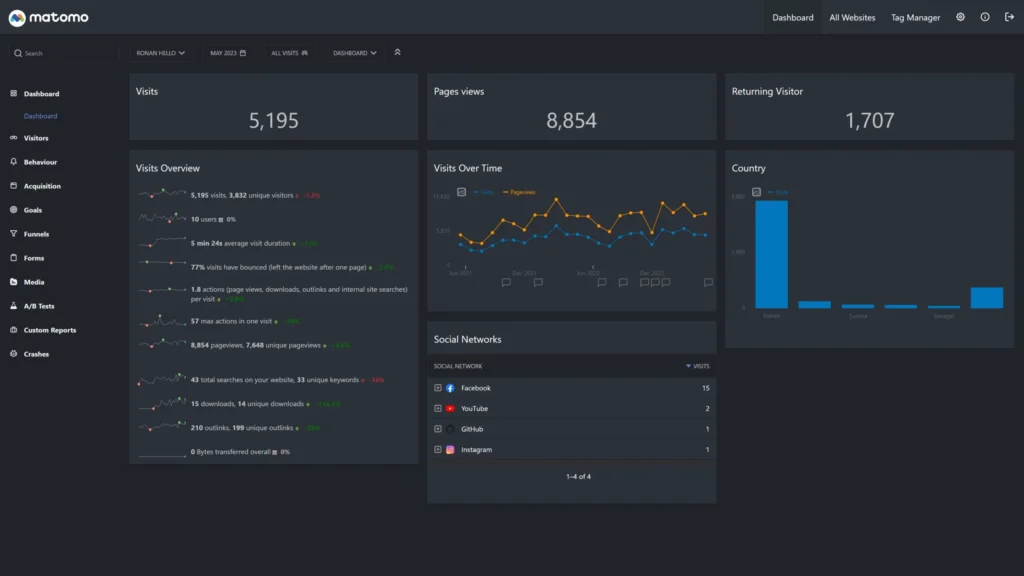This screenshot has width=1024, height=576.
Task: Click the Search input field
Action: click(65, 53)
